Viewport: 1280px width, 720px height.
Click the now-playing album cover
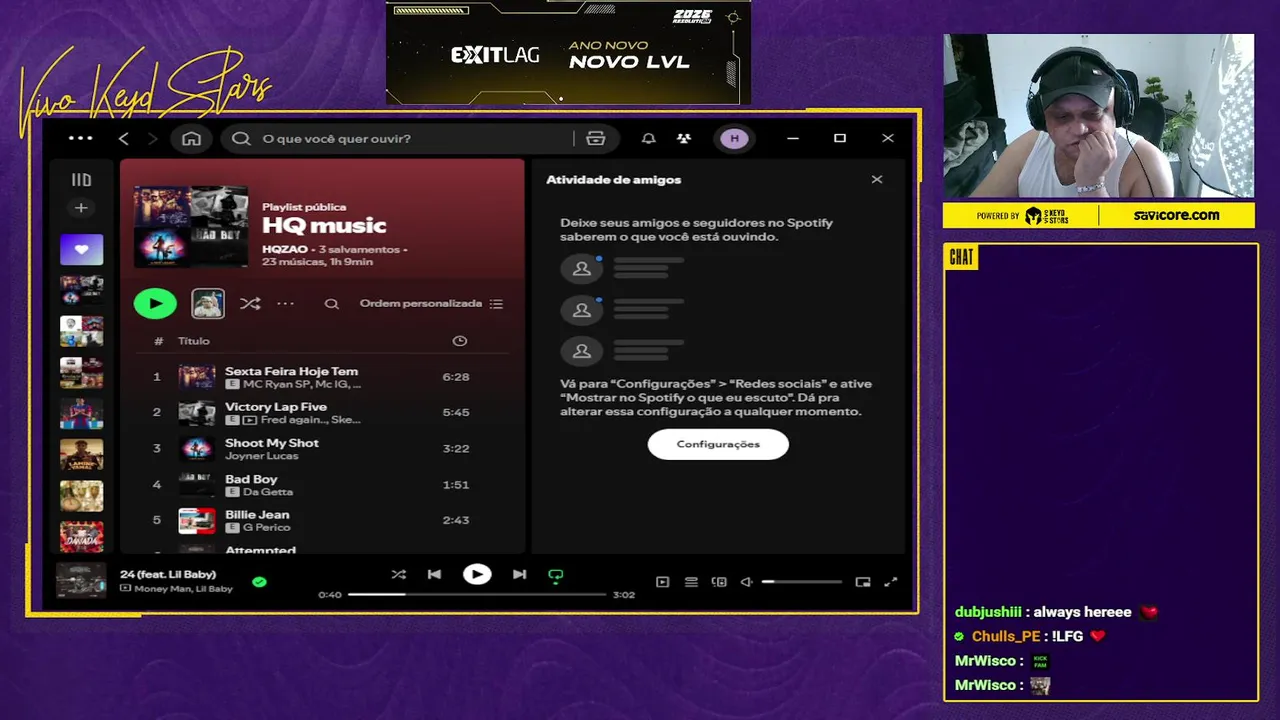tap(81, 580)
